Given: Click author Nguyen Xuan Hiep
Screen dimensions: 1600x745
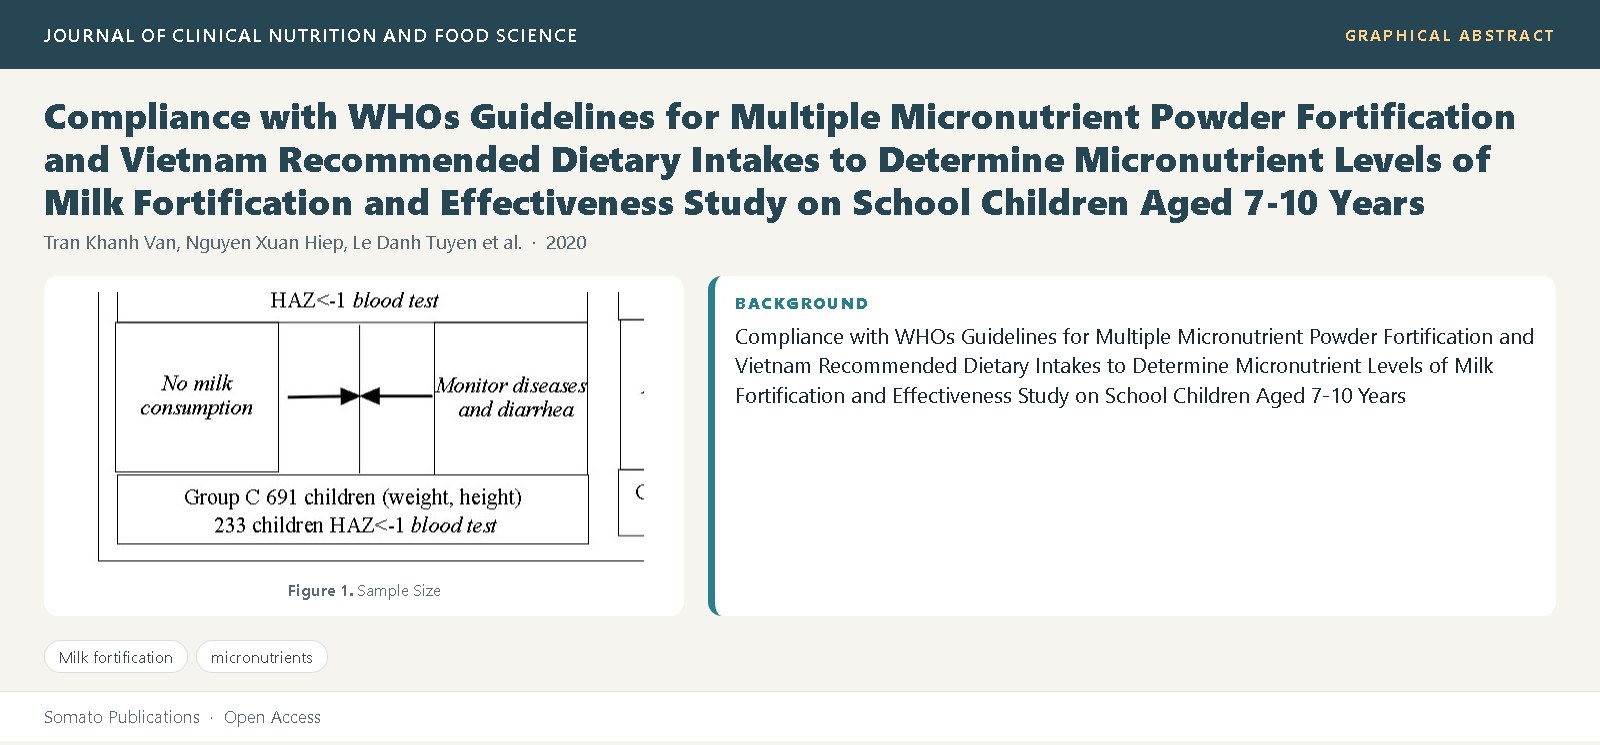Looking at the screenshot, I should pos(264,243).
